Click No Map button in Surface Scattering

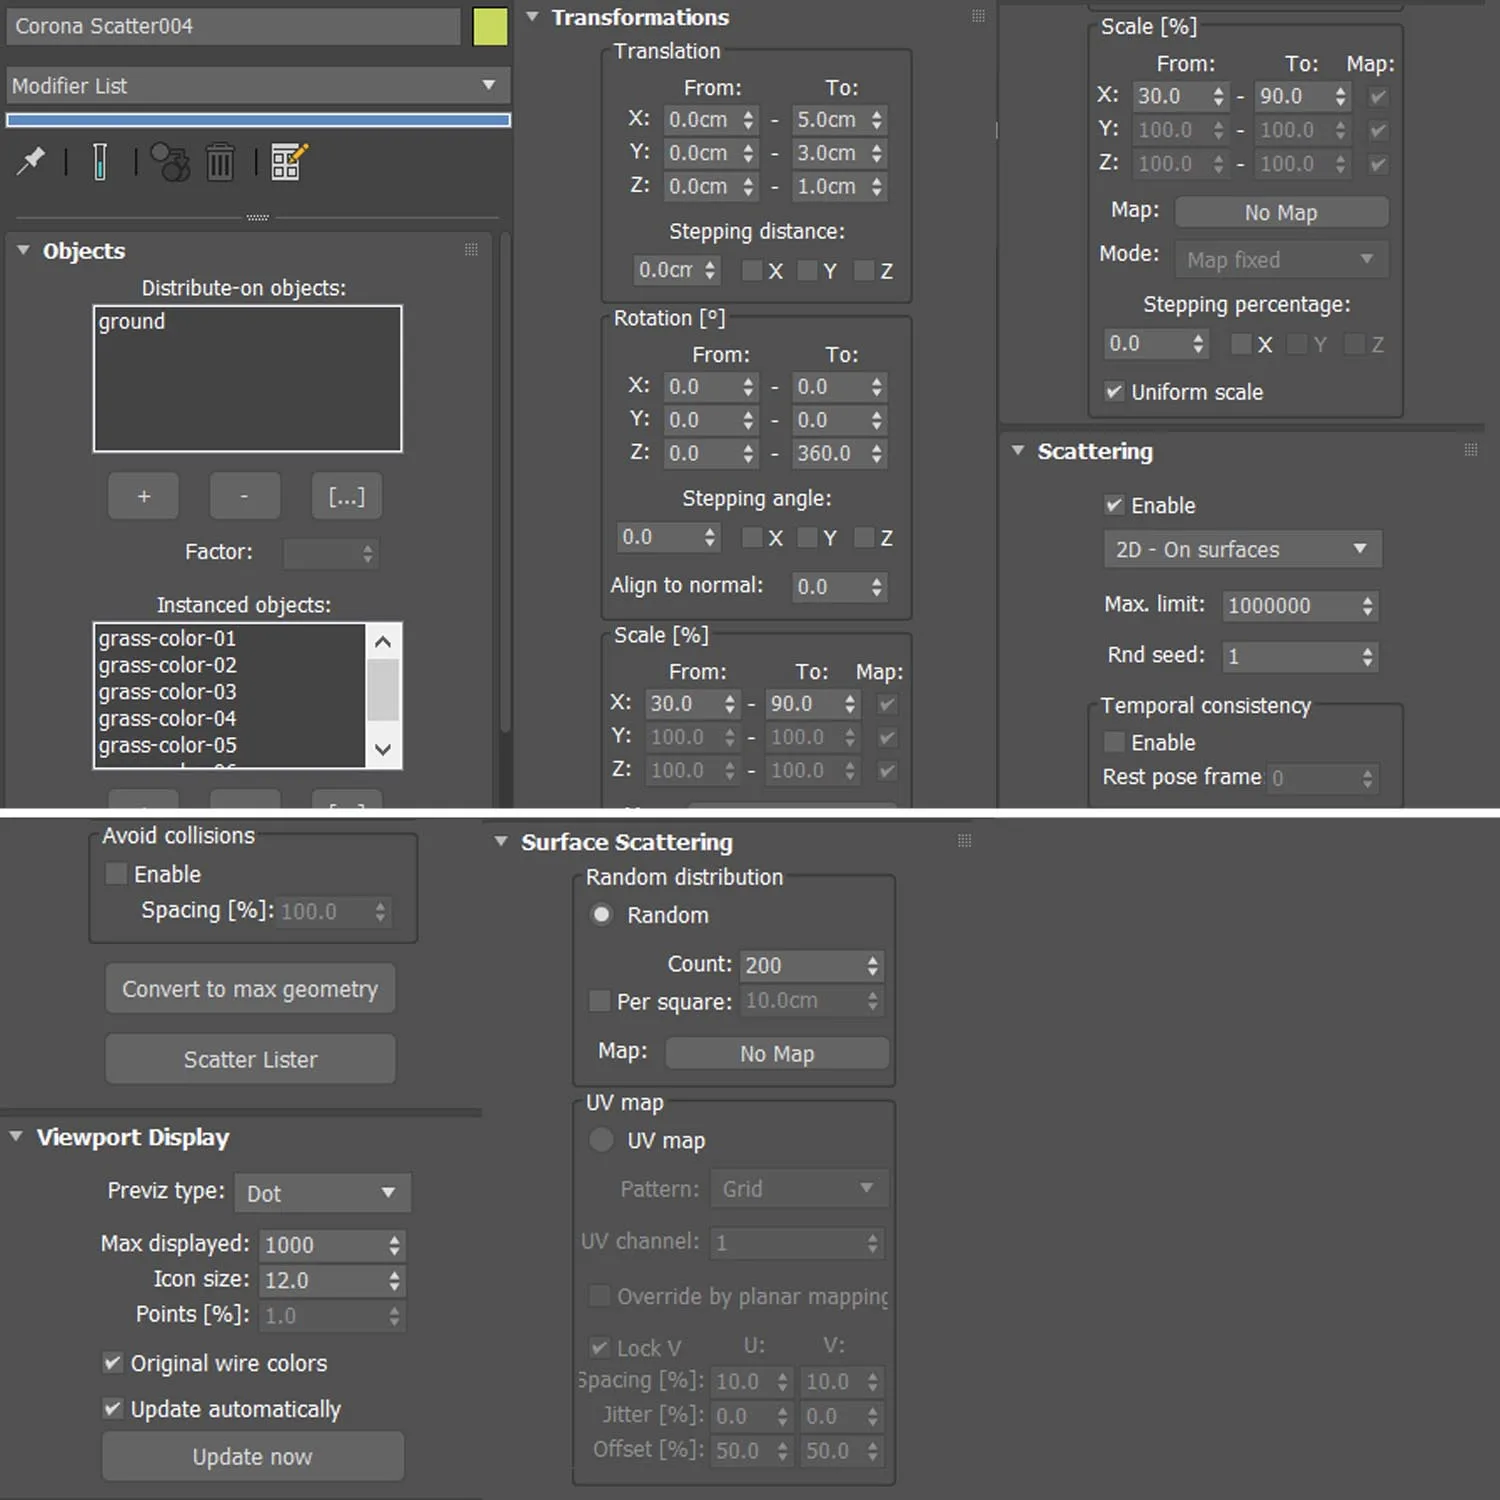[777, 1053]
